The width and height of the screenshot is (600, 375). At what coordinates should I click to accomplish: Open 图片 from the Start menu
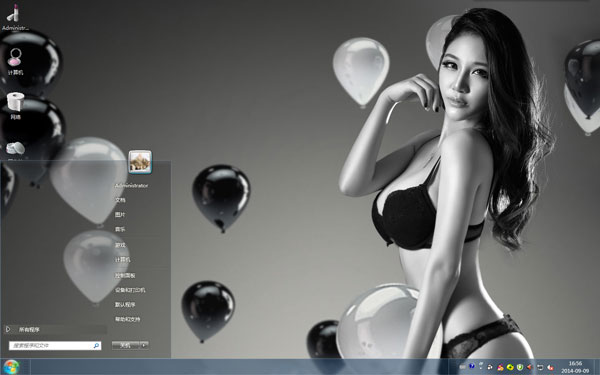click(120, 215)
